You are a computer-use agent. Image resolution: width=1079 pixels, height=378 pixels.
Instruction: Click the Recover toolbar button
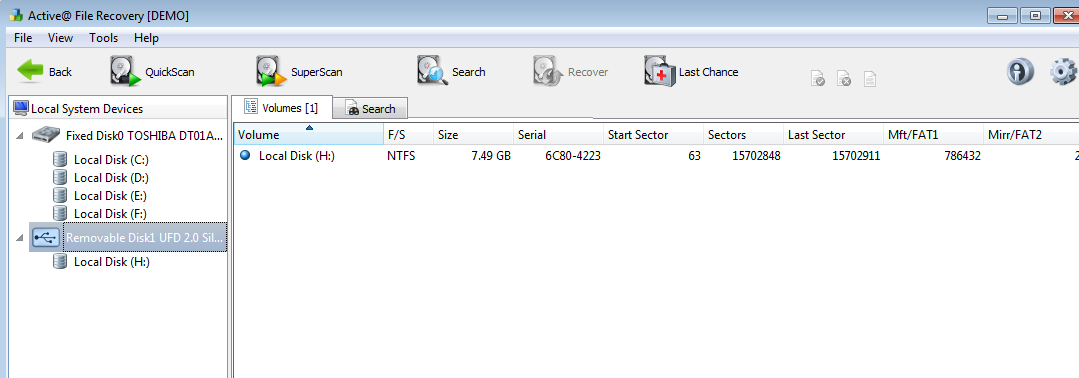coord(570,72)
